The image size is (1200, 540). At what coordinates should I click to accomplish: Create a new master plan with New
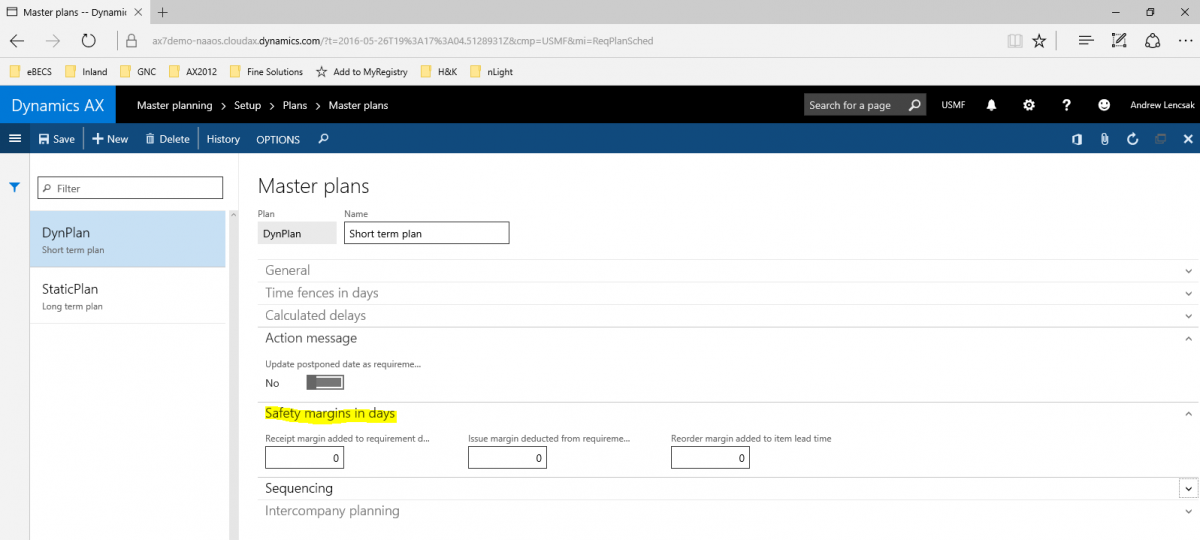pyautogui.click(x=110, y=139)
